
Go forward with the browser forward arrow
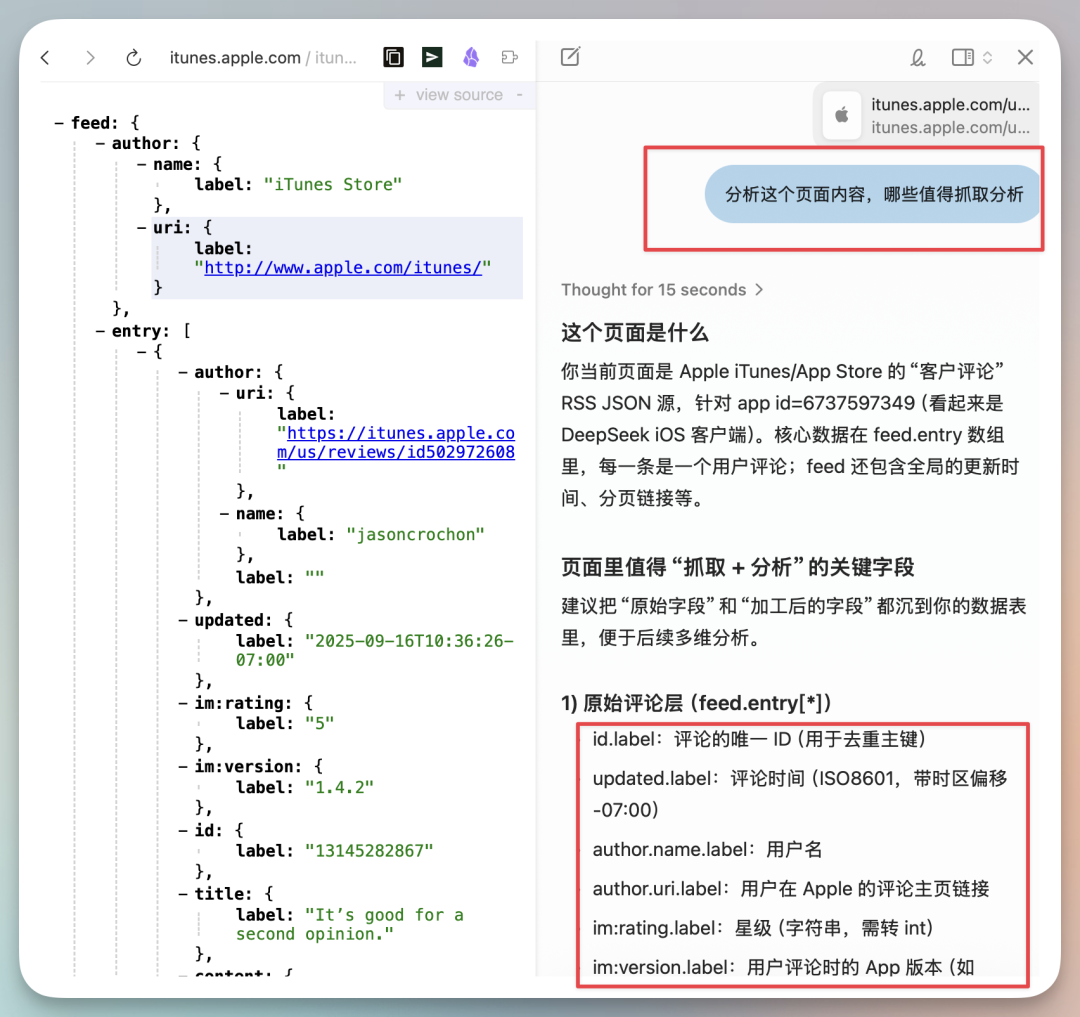tap(90, 58)
